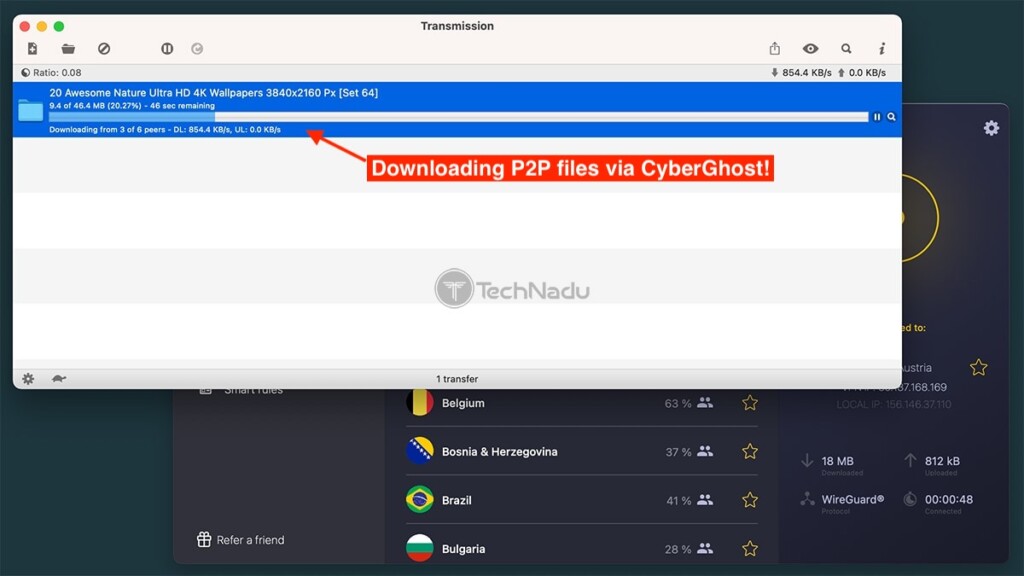Click the Belgium 63 % load value

pos(678,404)
